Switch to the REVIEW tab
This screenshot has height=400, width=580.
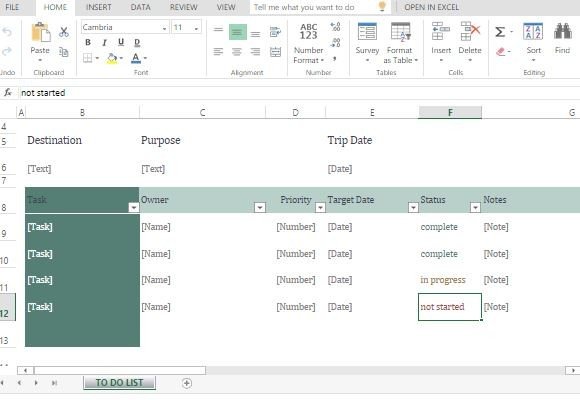coord(183,7)
